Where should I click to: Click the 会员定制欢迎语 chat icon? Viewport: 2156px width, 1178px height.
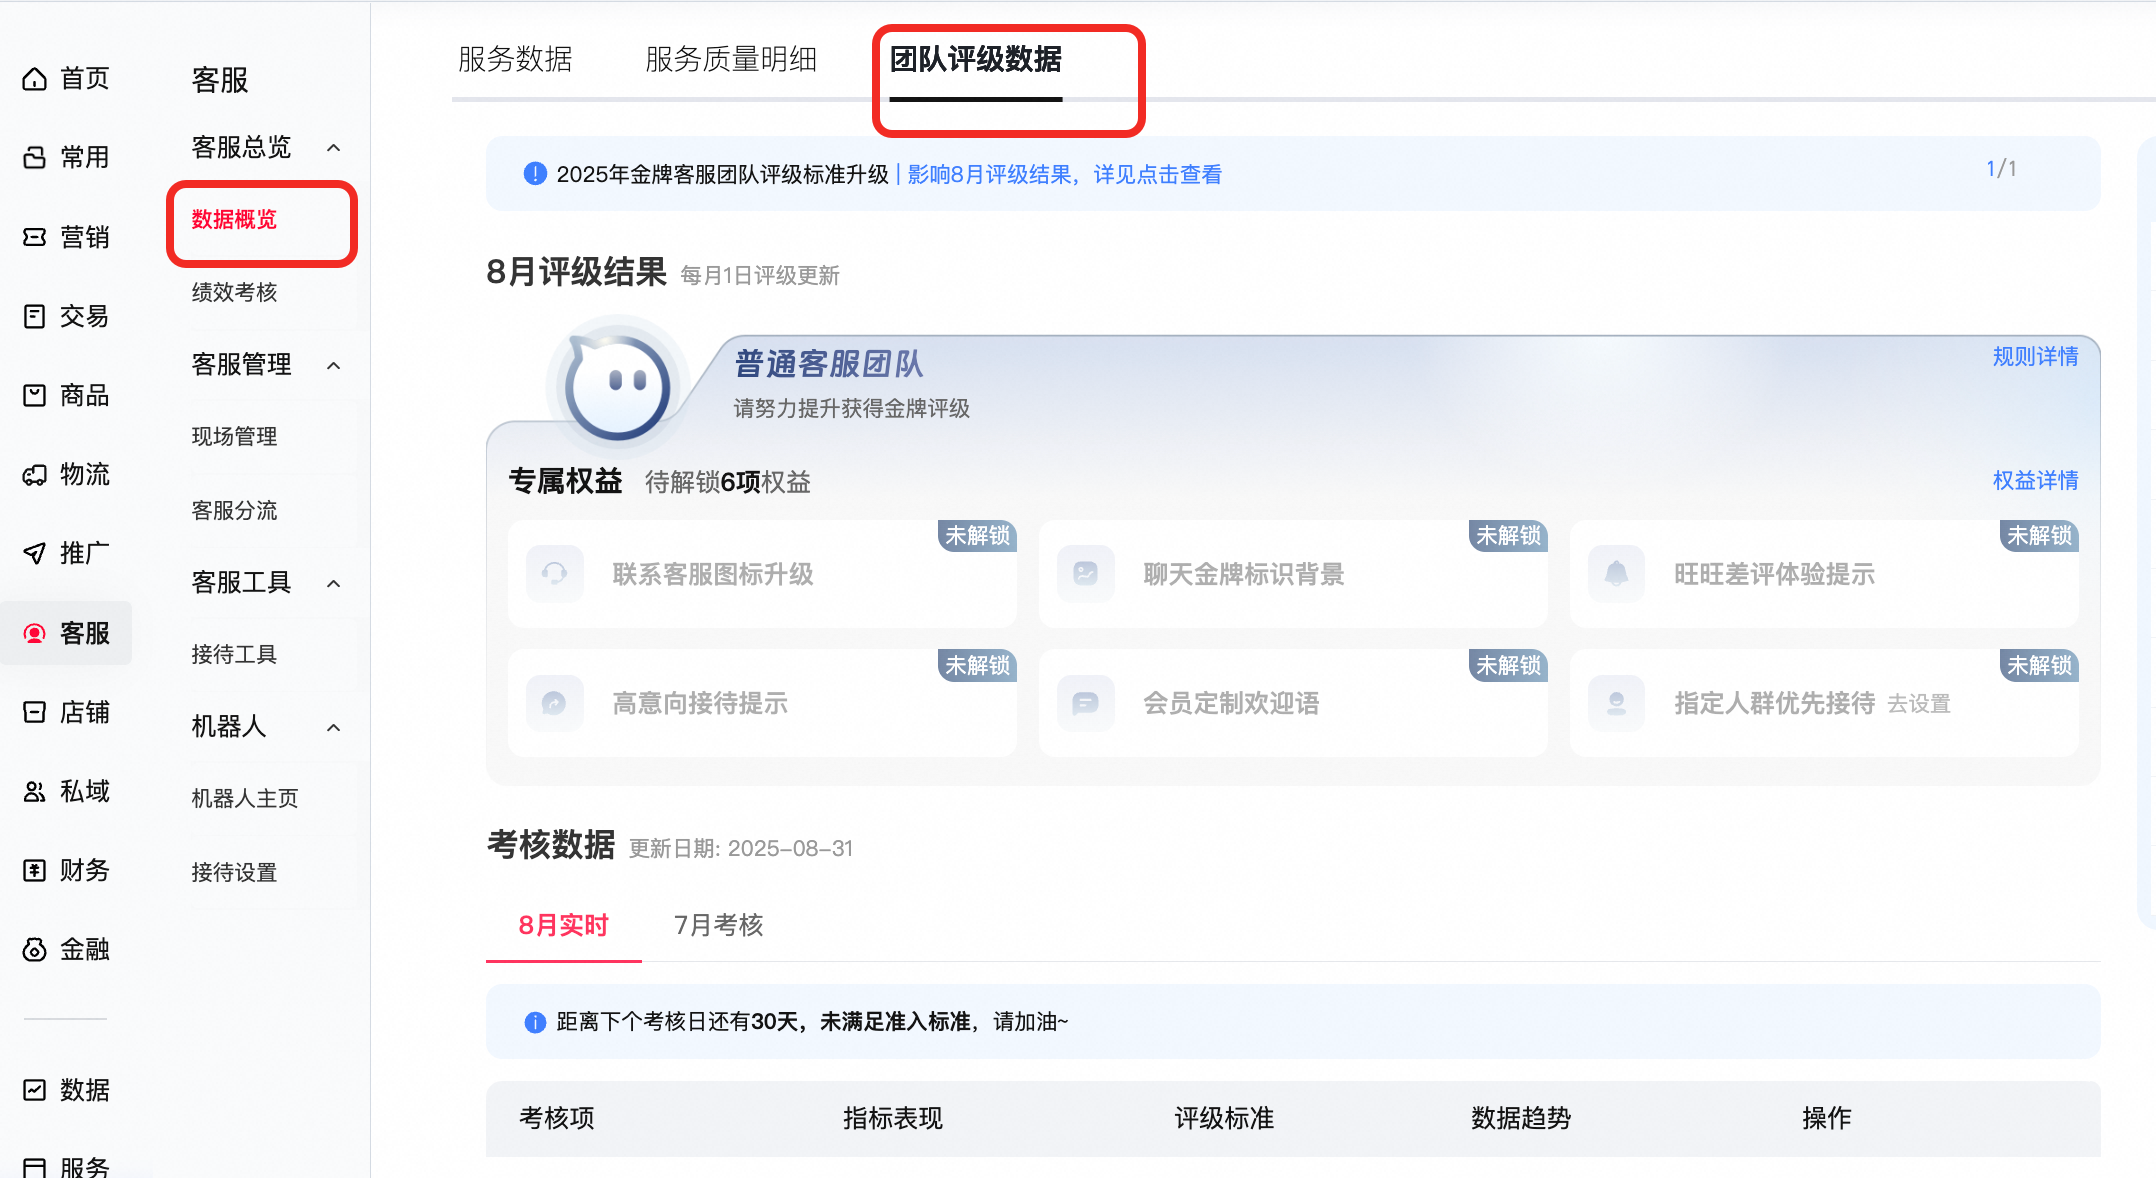coord(1086,703)
